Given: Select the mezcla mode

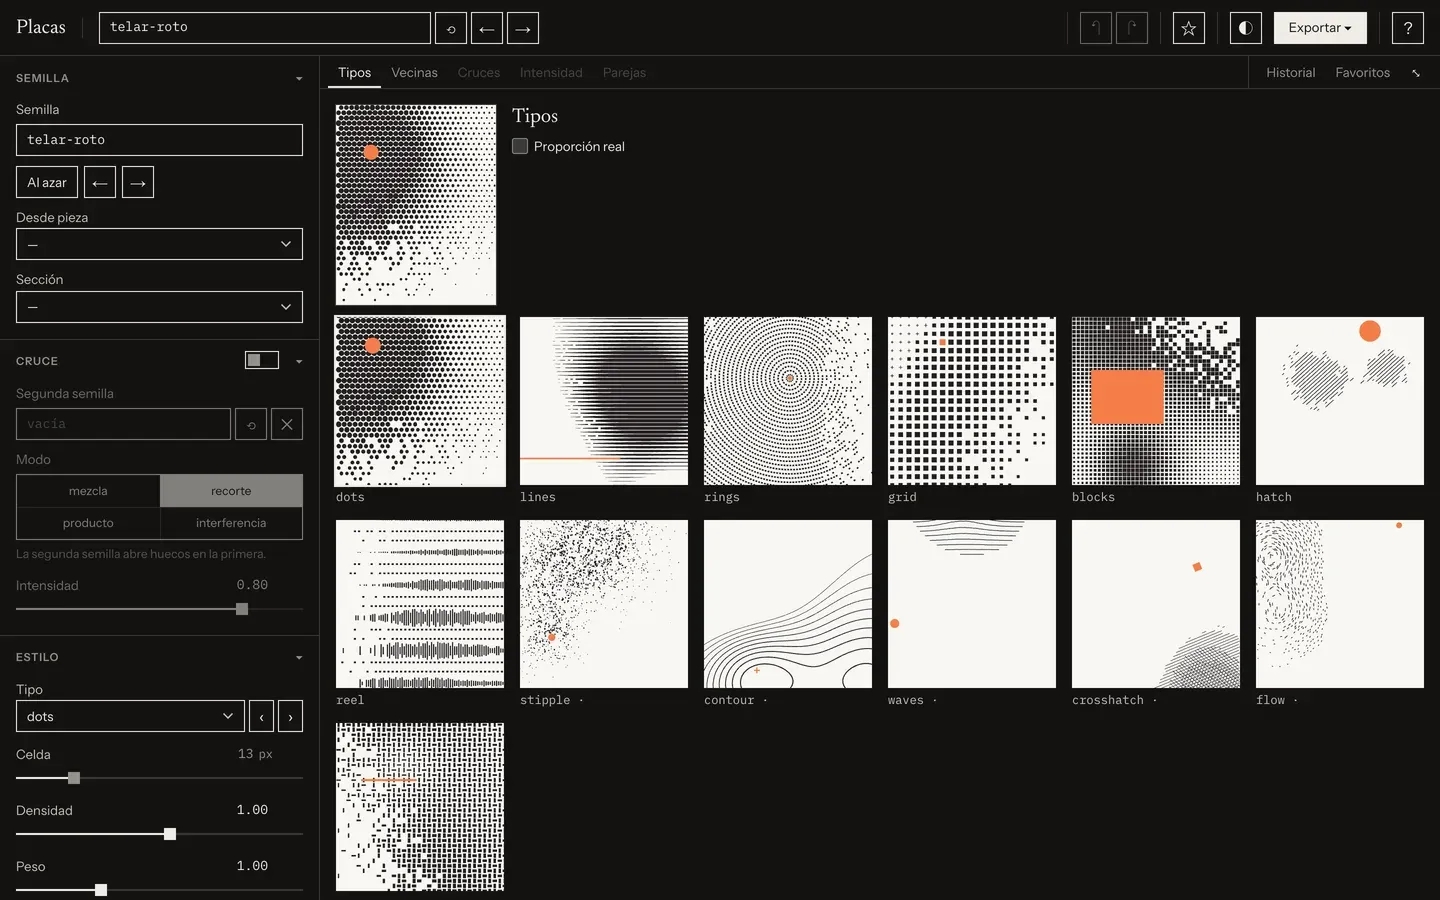Looking at the screenshot, I should coord(88,491).
